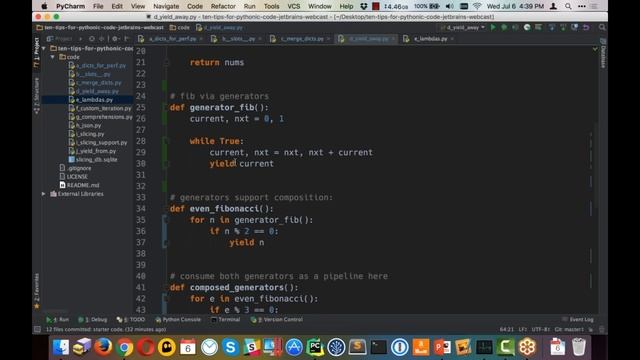640x360 pixels.
Task: Open Finder from the Dock
Action: pyautogui.click(x=61, y=347)
